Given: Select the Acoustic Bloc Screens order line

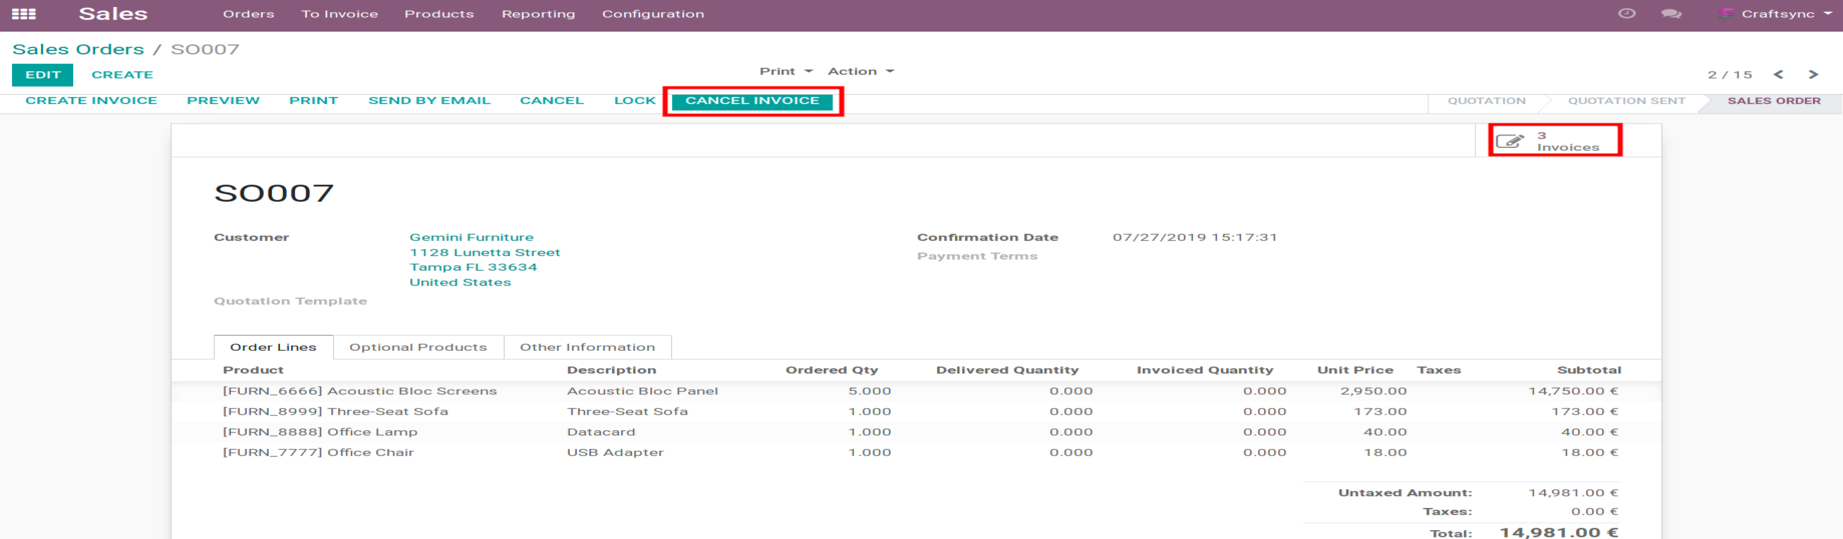Looking at the screenshot, I should click(x=359, y=391).
